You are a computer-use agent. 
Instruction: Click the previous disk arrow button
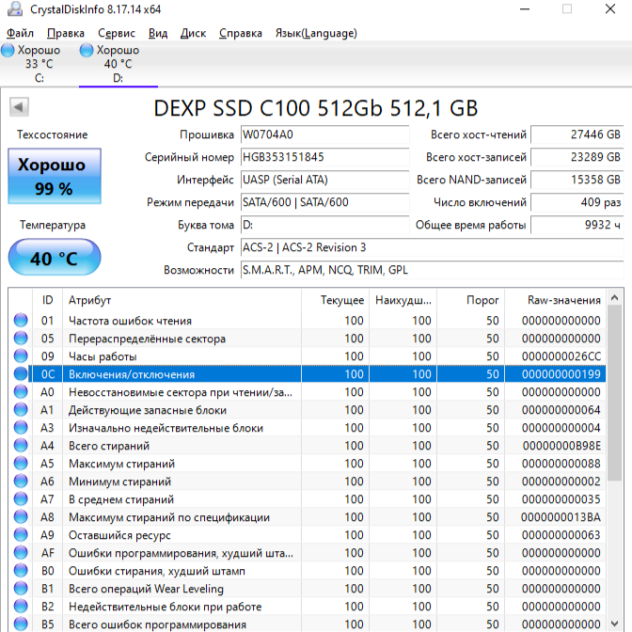(19, 107)
